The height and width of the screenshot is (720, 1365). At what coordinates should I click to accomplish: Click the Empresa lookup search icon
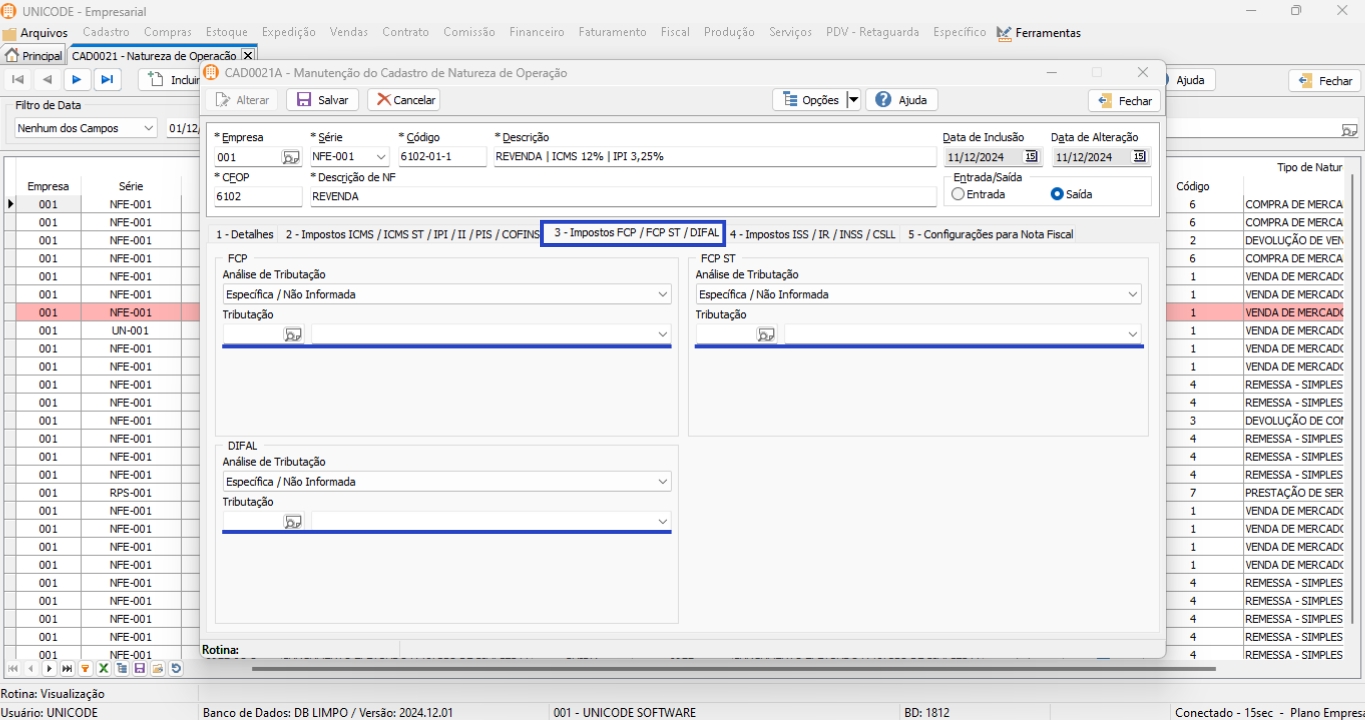click(x=290, y=157)
